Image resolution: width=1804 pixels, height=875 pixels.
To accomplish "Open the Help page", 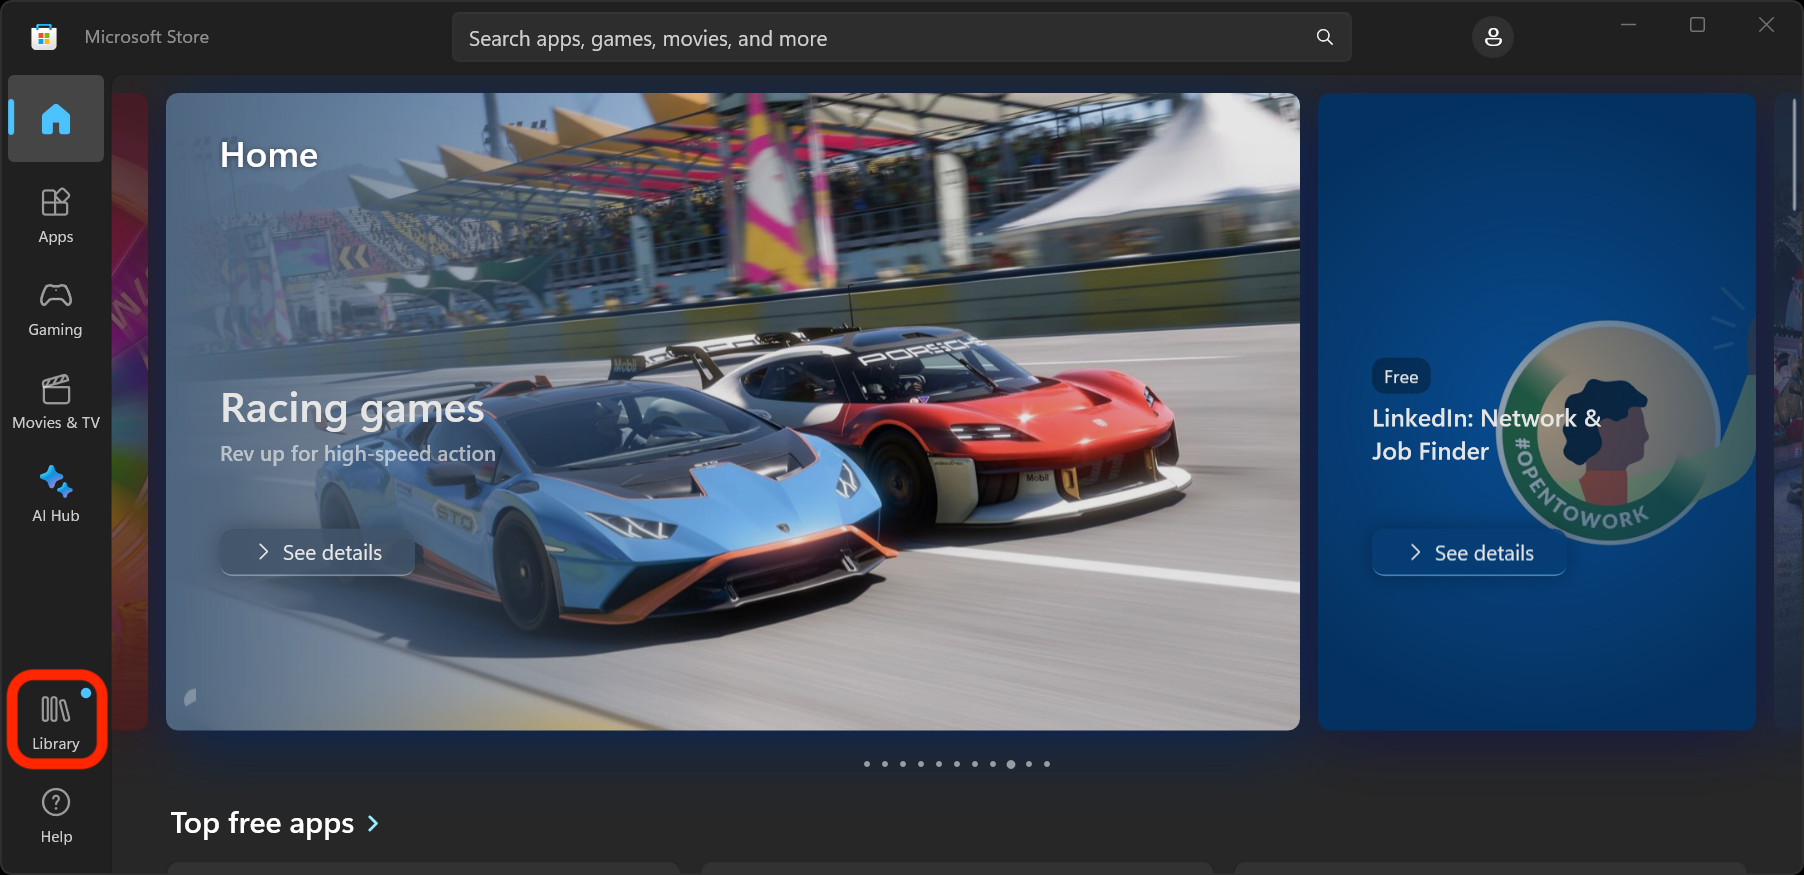I will tap(56, 815).
